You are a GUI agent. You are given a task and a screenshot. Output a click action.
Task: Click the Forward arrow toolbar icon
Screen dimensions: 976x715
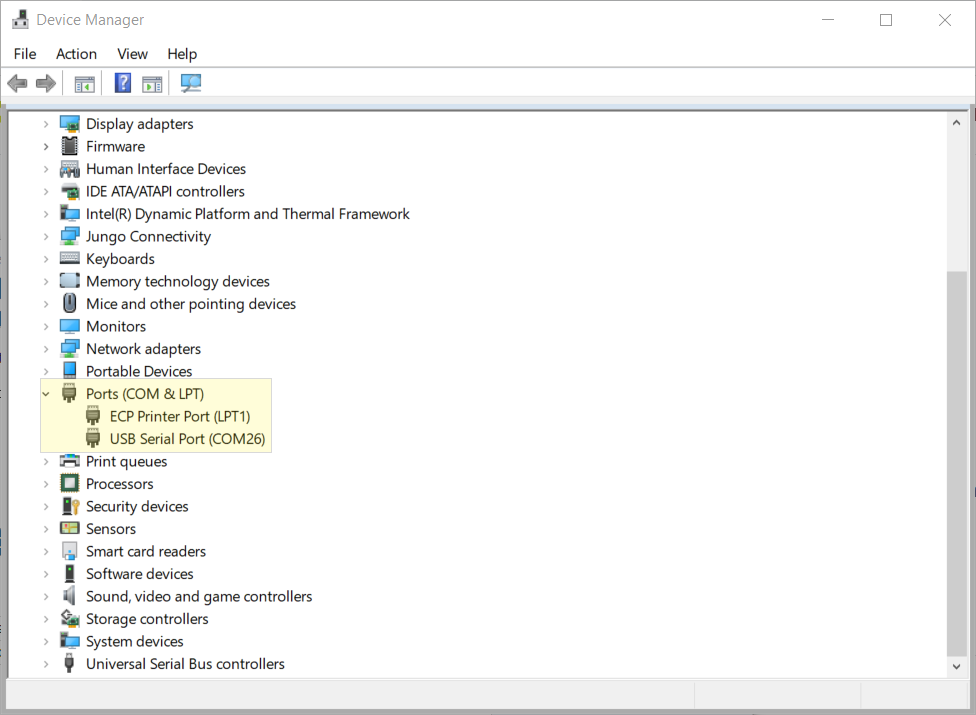(x=45, y=83)
